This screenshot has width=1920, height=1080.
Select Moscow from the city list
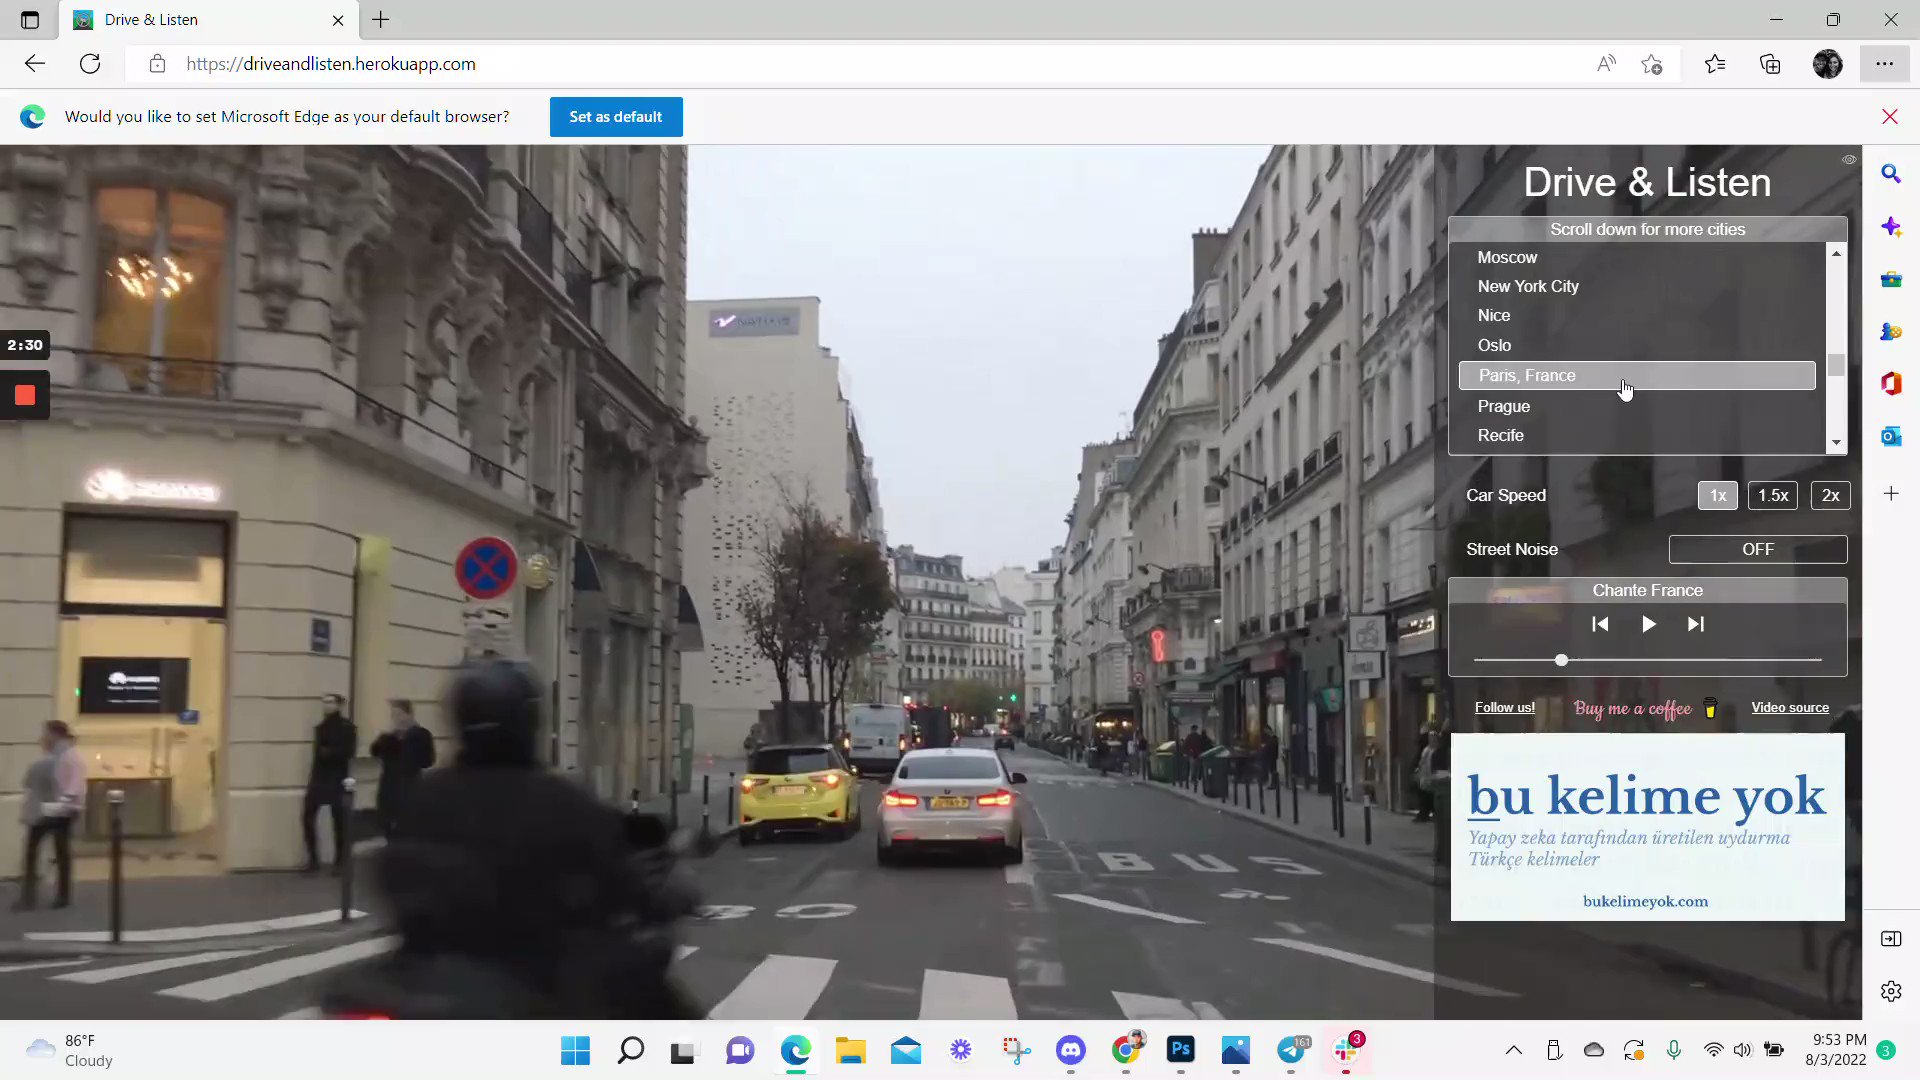(x=1637, y=257)
